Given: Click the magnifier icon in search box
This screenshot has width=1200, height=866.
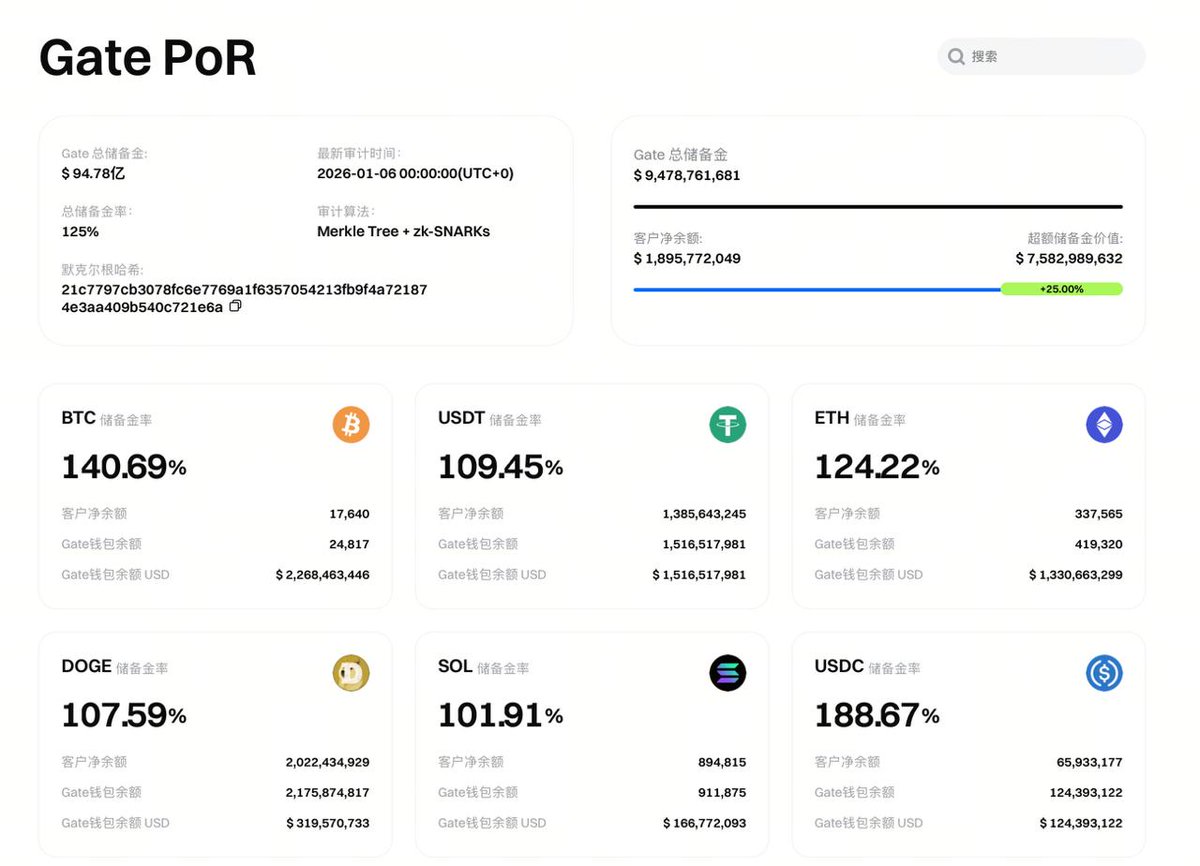Looking at the screenshot, I should (x=957, y=57).
